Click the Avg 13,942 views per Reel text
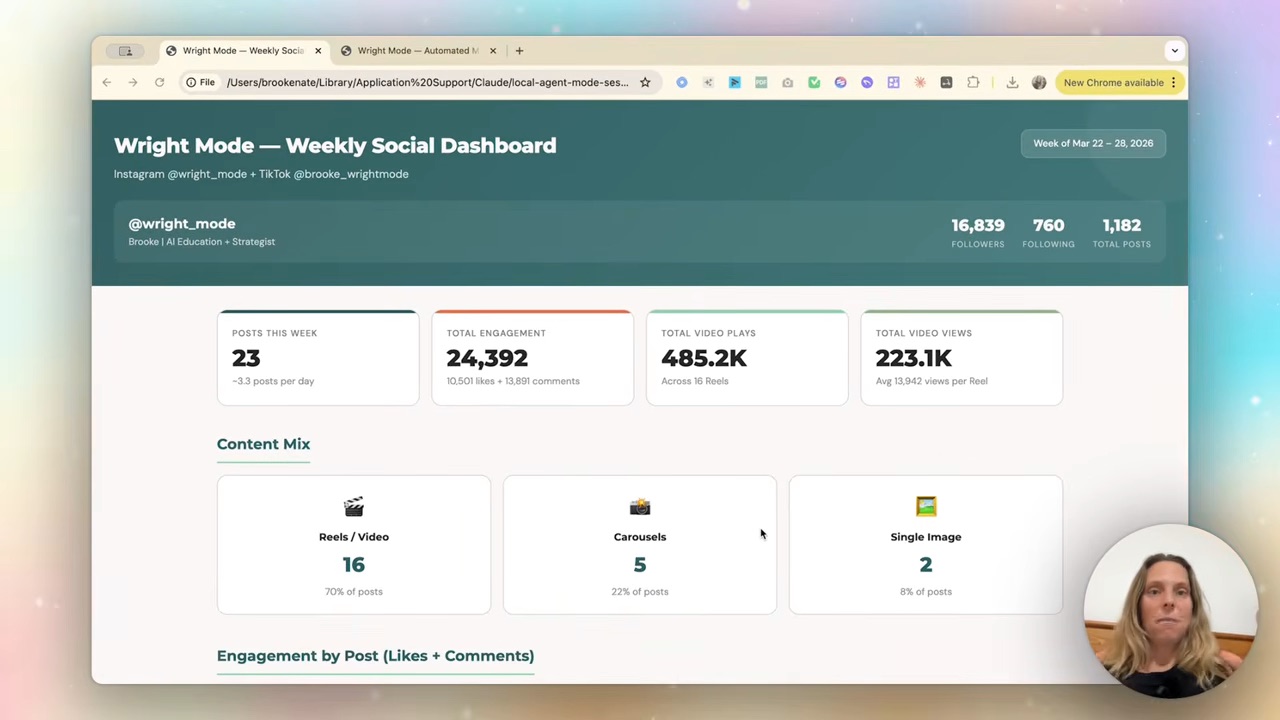The width and height of the screenshot is (1280, 720). point(932,381)
